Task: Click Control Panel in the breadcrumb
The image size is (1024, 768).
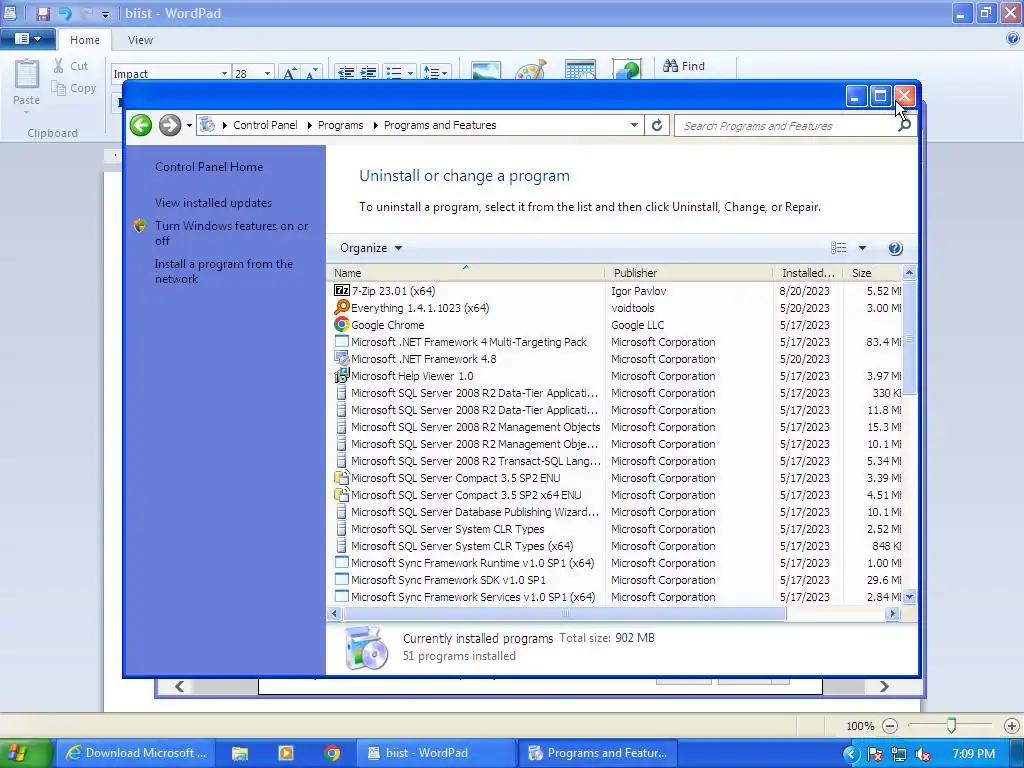Action: tap(265, 125)
